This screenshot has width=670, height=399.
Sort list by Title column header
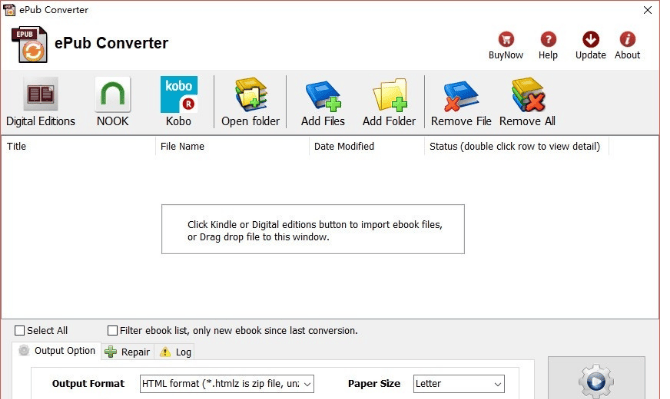79,147
